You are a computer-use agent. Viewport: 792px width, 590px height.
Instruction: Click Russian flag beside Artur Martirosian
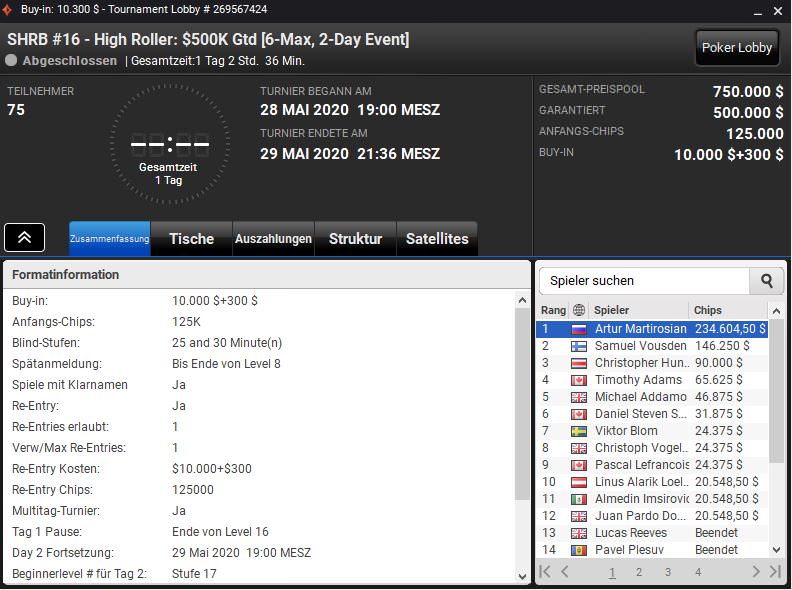579,329
